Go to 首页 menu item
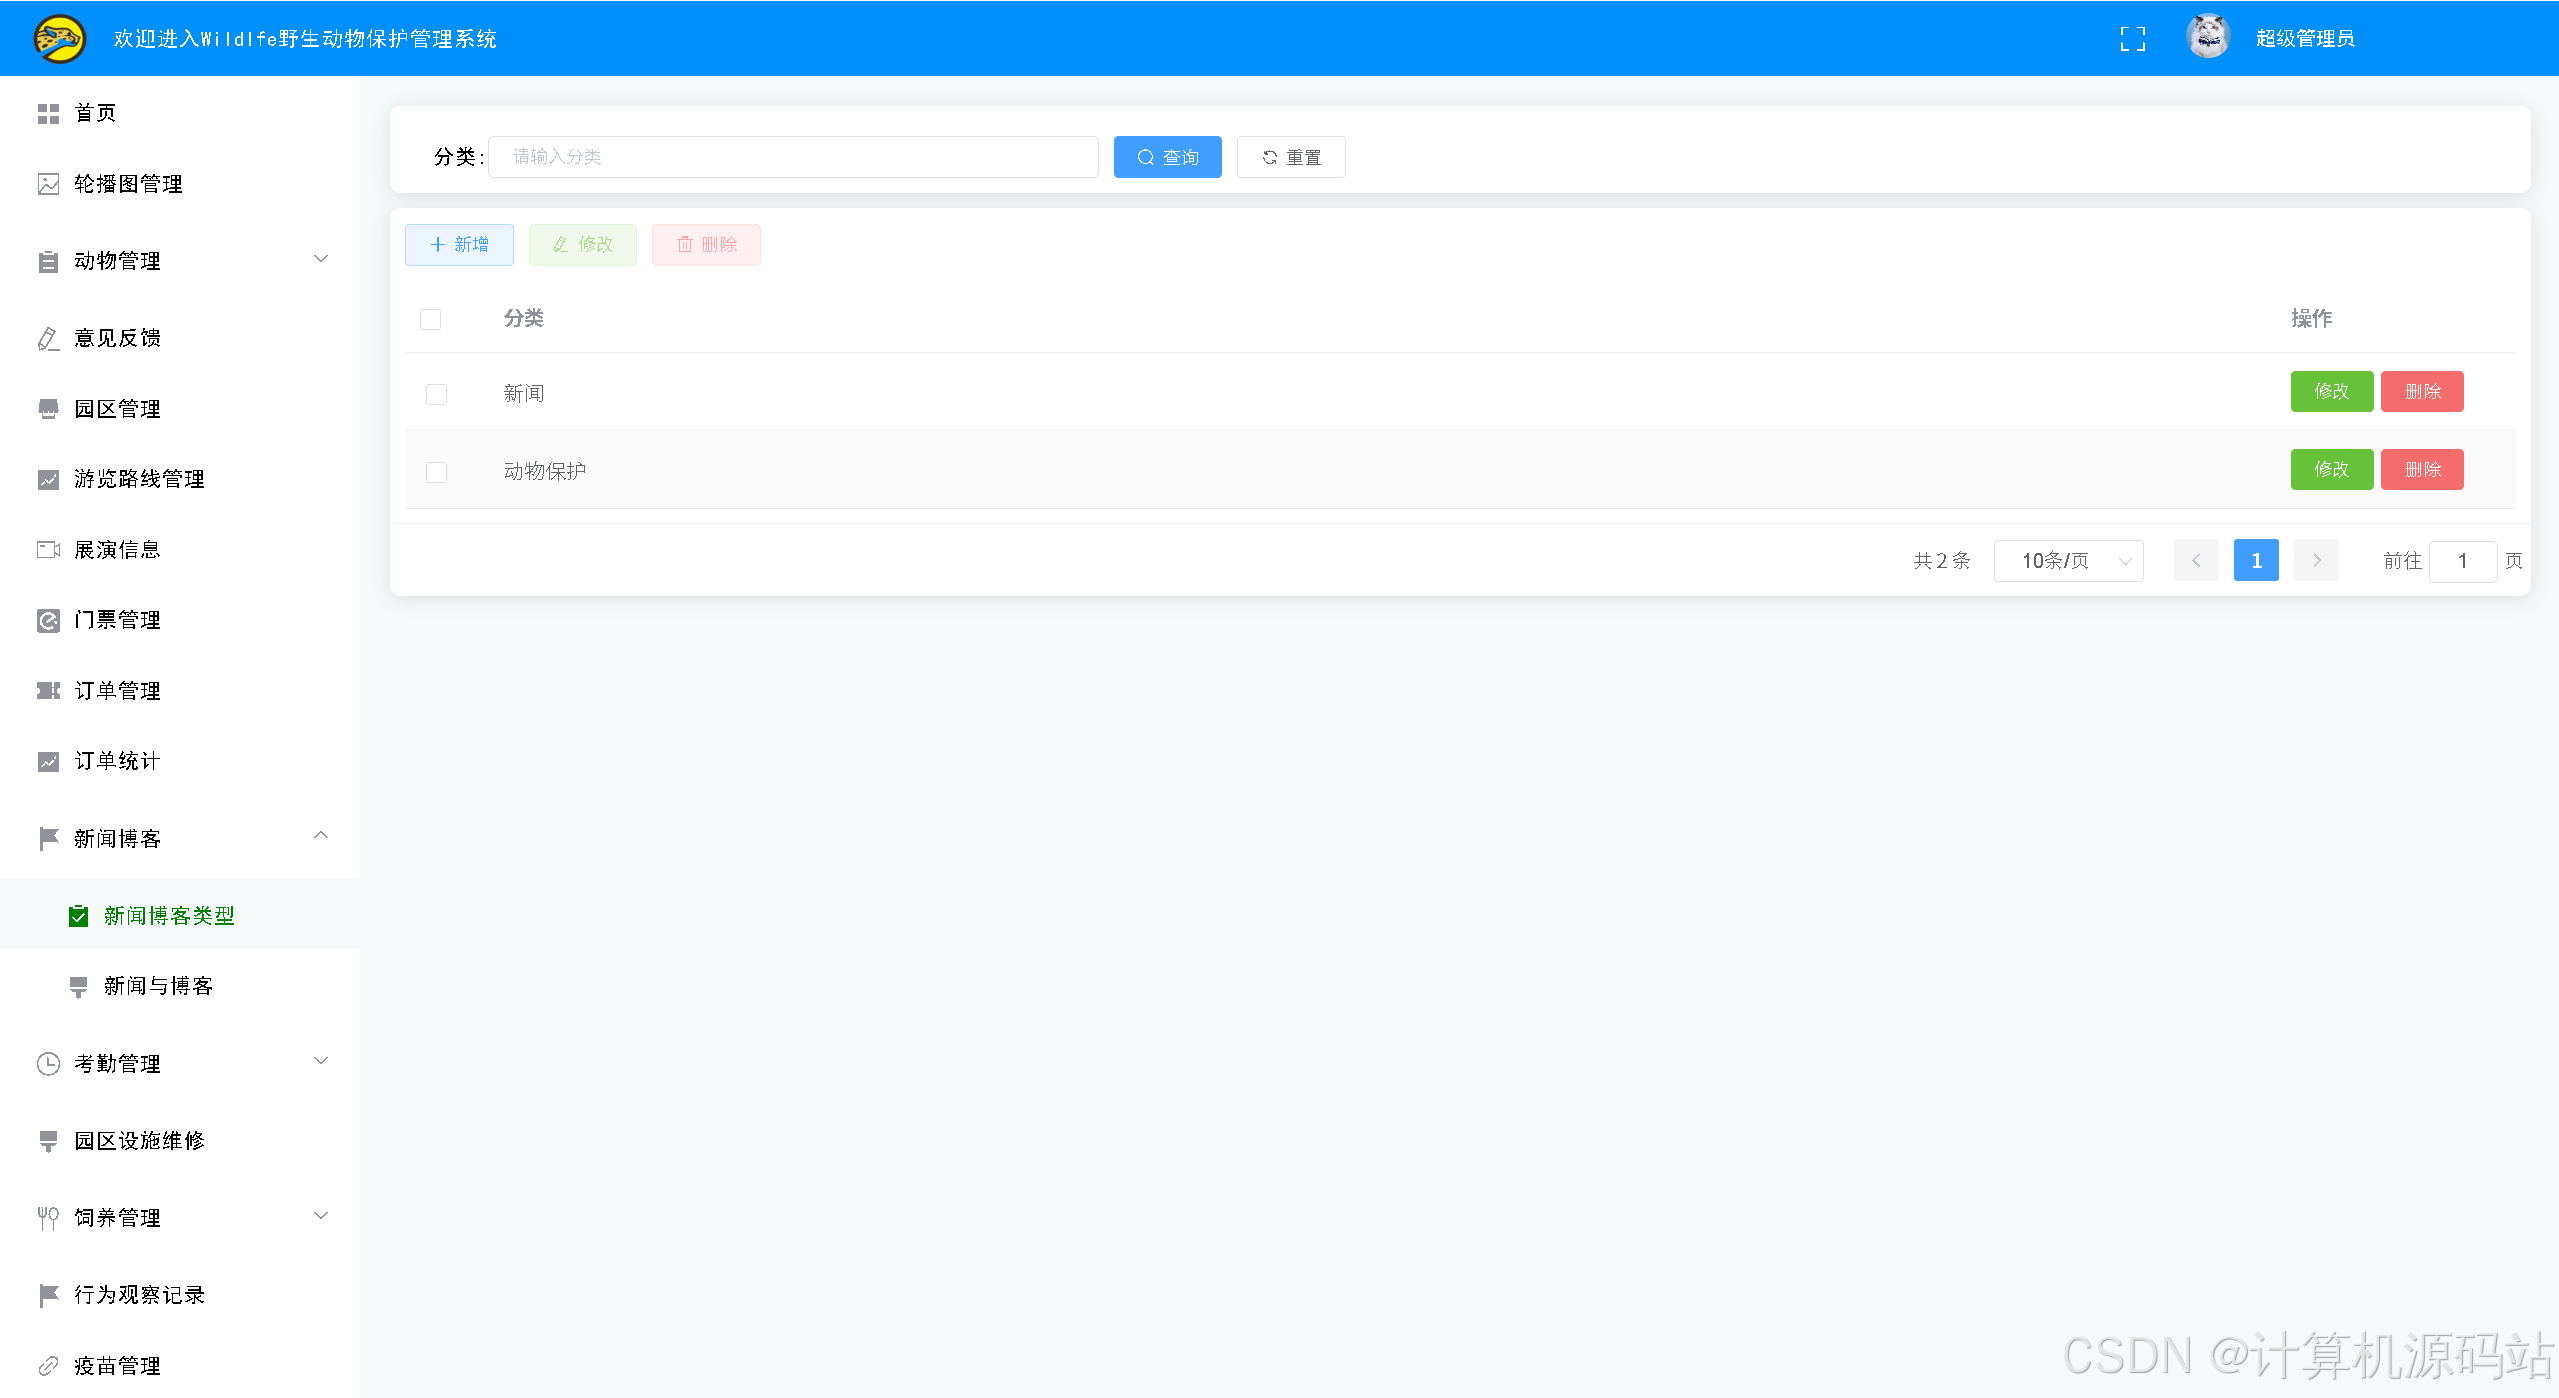 coord(180,113)
